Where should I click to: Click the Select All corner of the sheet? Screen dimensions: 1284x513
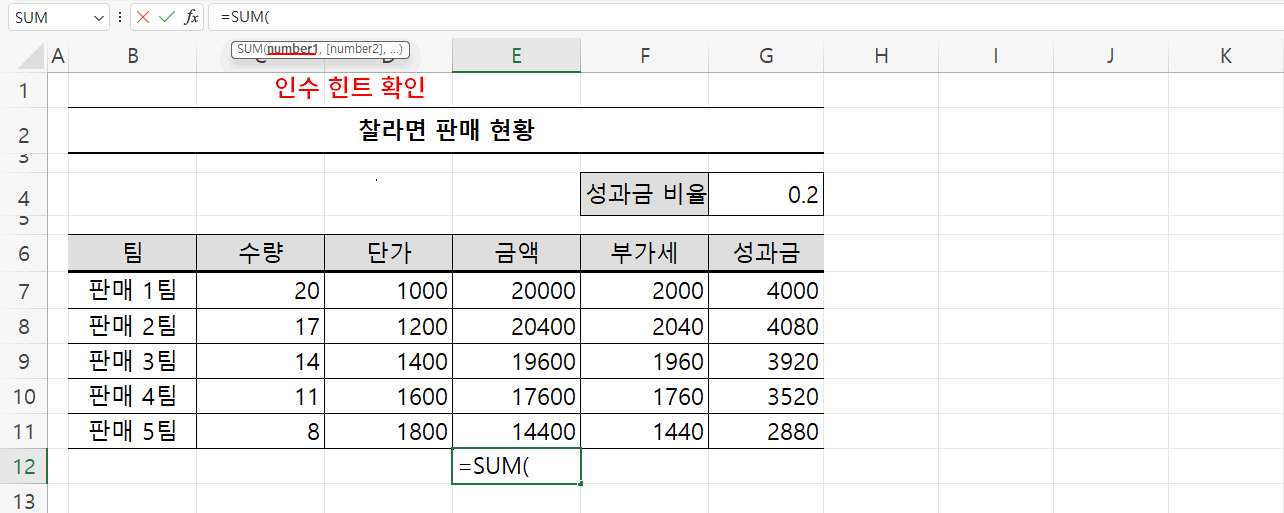23,56
